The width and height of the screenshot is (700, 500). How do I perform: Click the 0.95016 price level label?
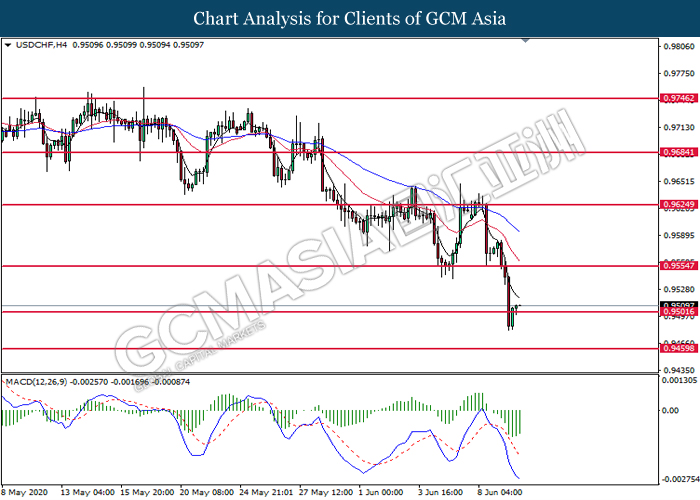[679, 312]
